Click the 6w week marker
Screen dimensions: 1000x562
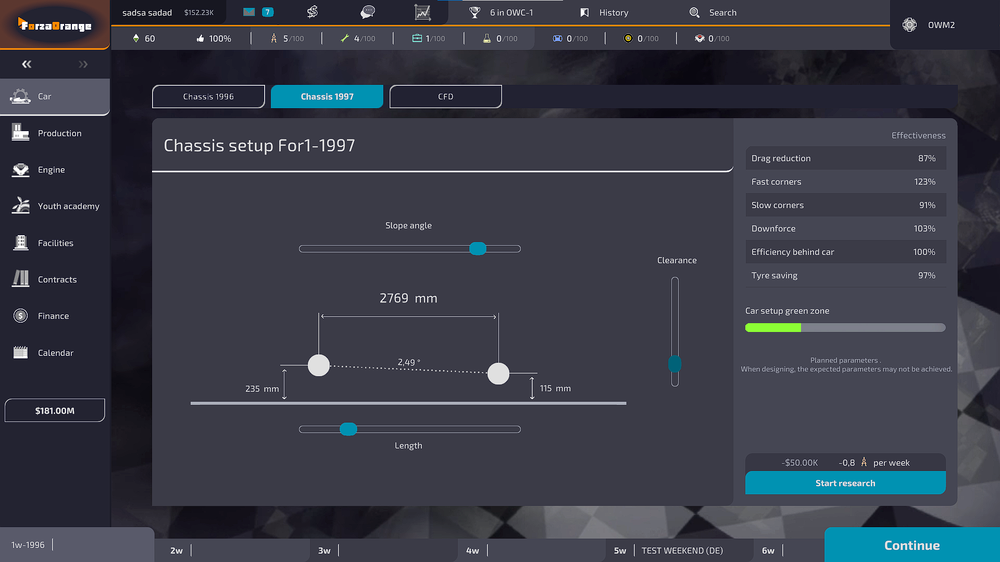pyautogui.click(x=768, y=551)
